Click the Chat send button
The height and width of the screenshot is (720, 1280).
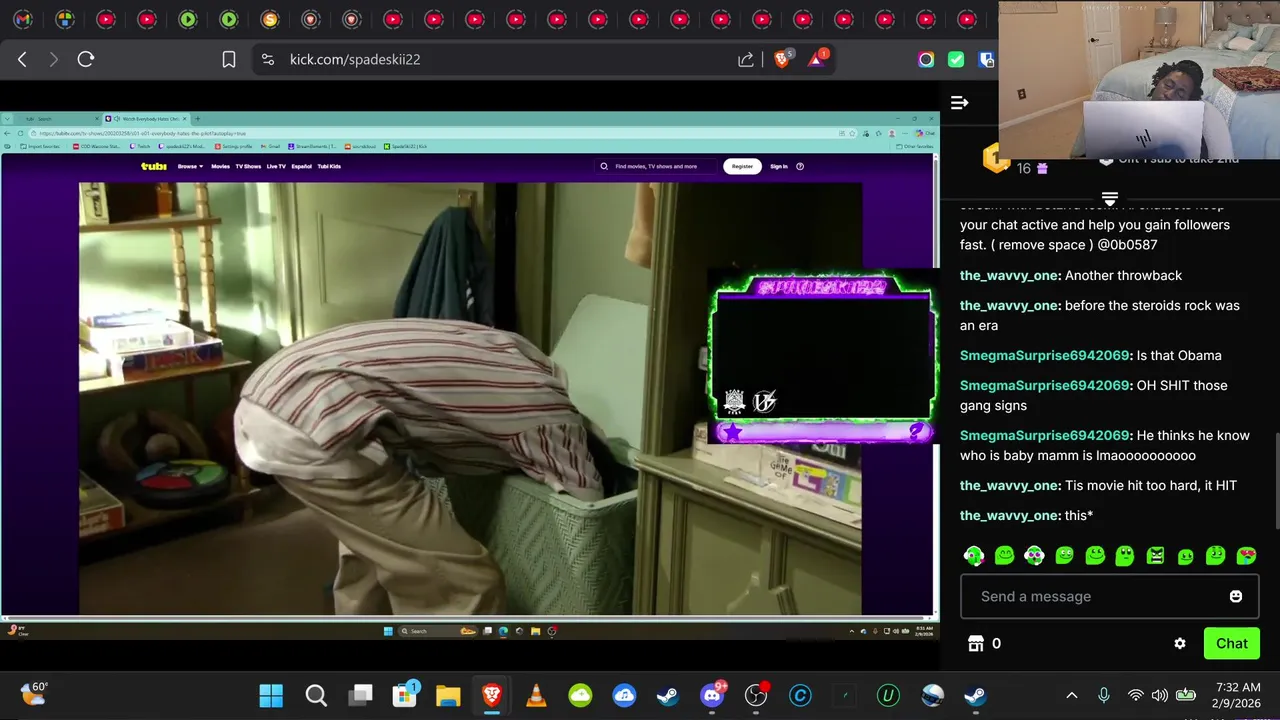tap(1231, 644)
